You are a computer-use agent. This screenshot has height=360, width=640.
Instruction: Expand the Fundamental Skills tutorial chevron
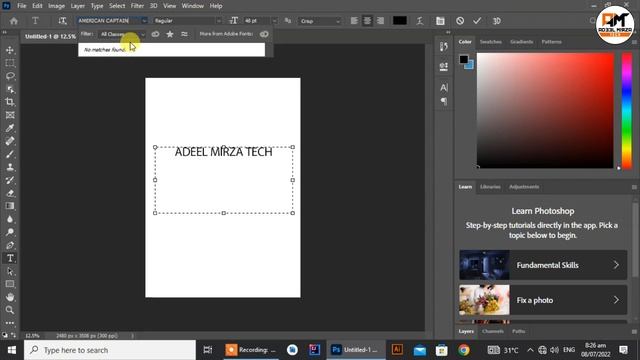click(616, 265)
